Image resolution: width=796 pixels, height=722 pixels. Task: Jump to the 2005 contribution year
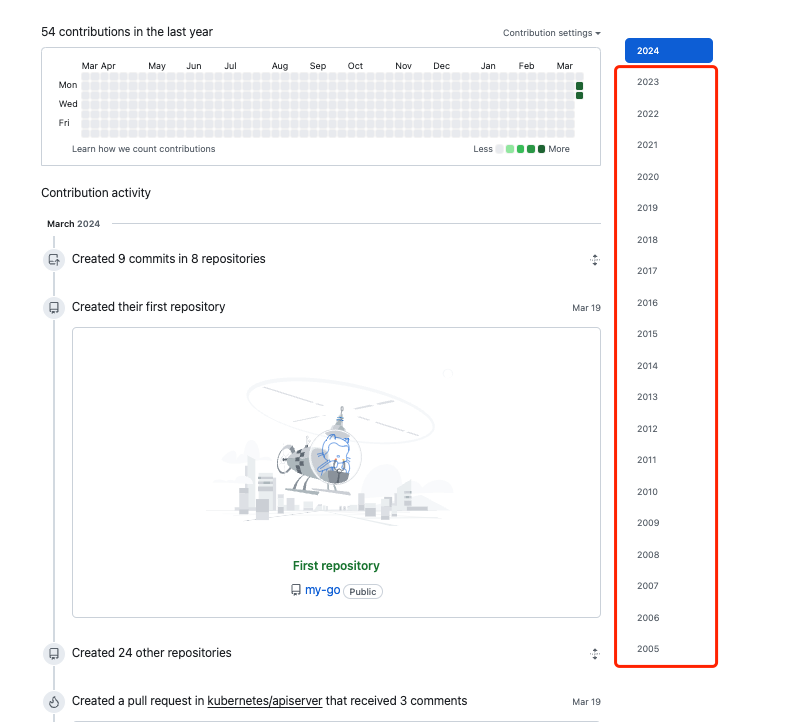tap(648, 649)
